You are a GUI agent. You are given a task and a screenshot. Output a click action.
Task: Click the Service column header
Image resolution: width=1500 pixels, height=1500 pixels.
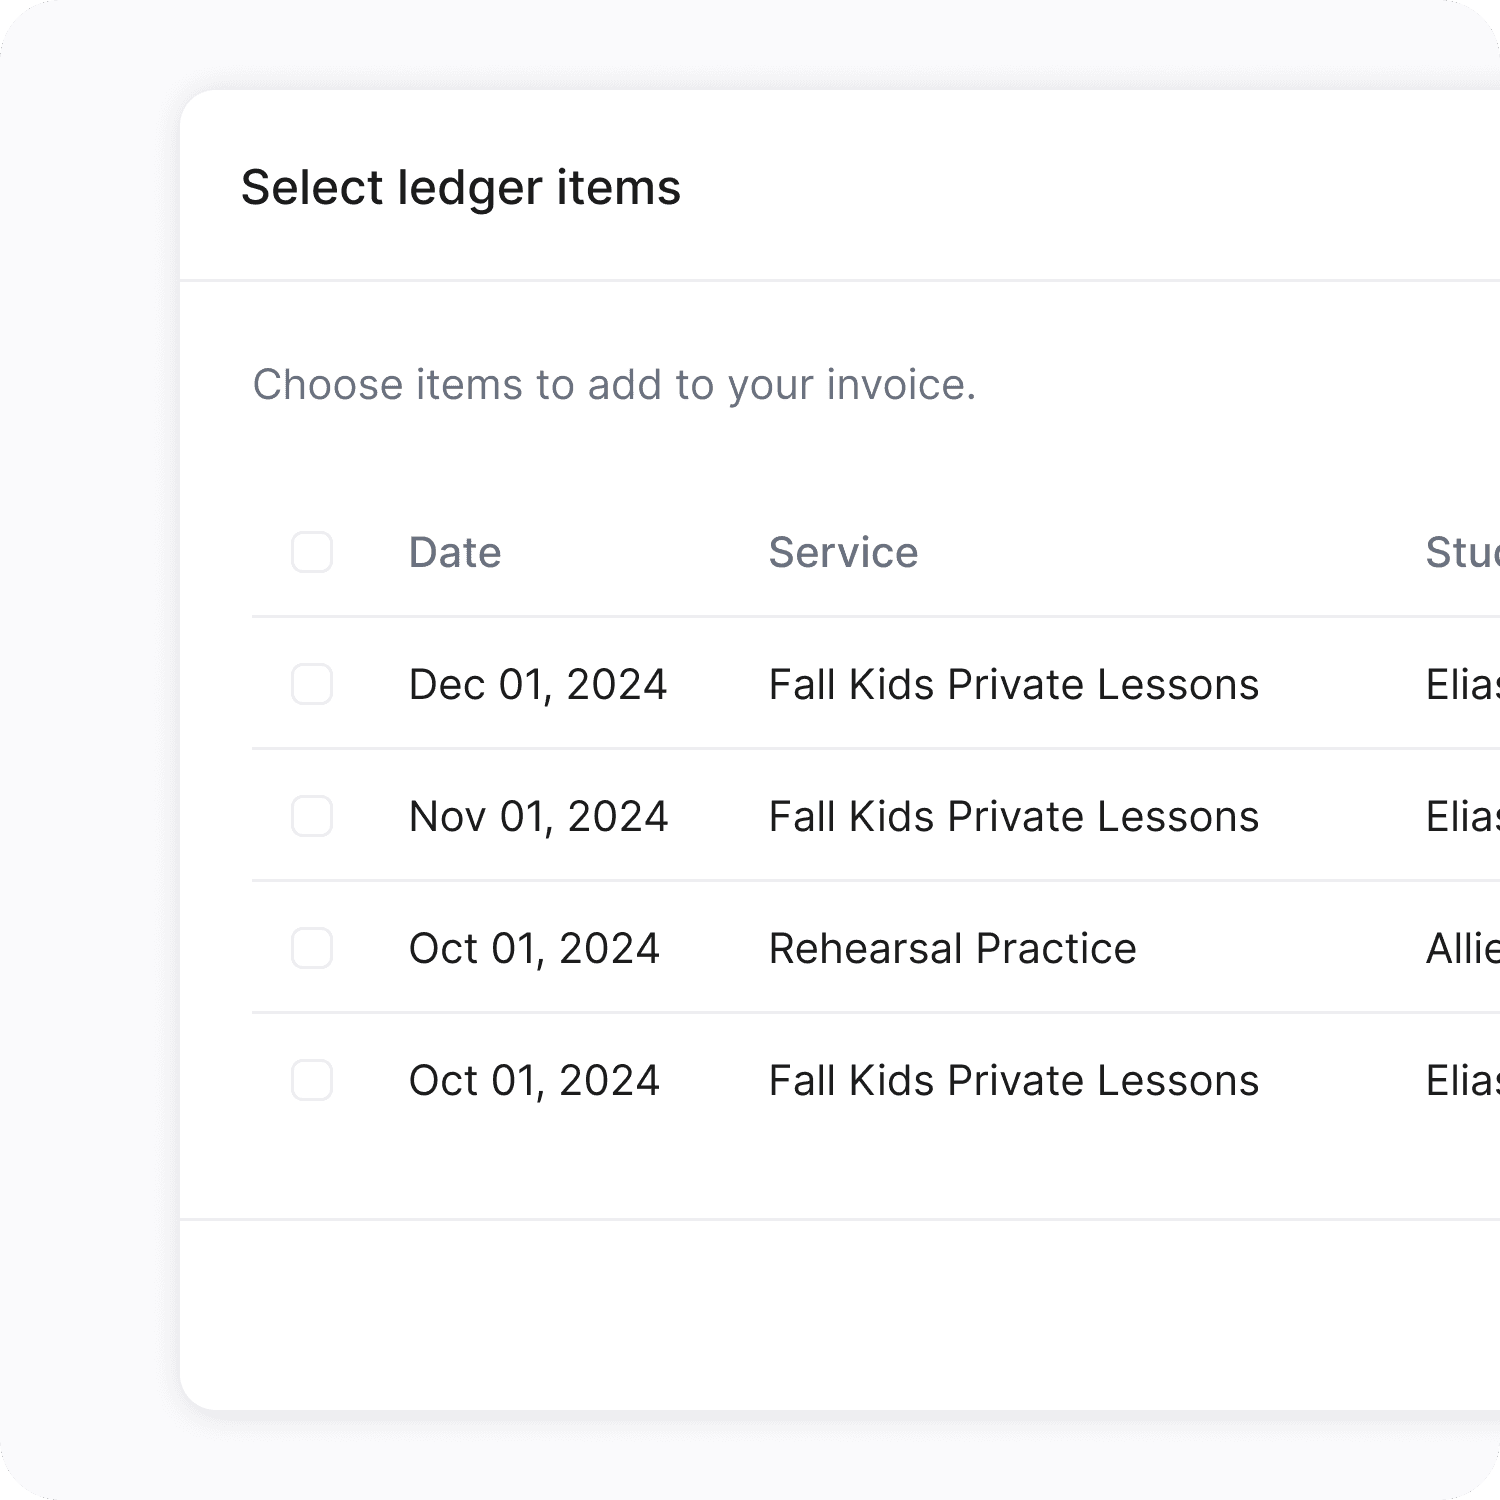(843, 552)
